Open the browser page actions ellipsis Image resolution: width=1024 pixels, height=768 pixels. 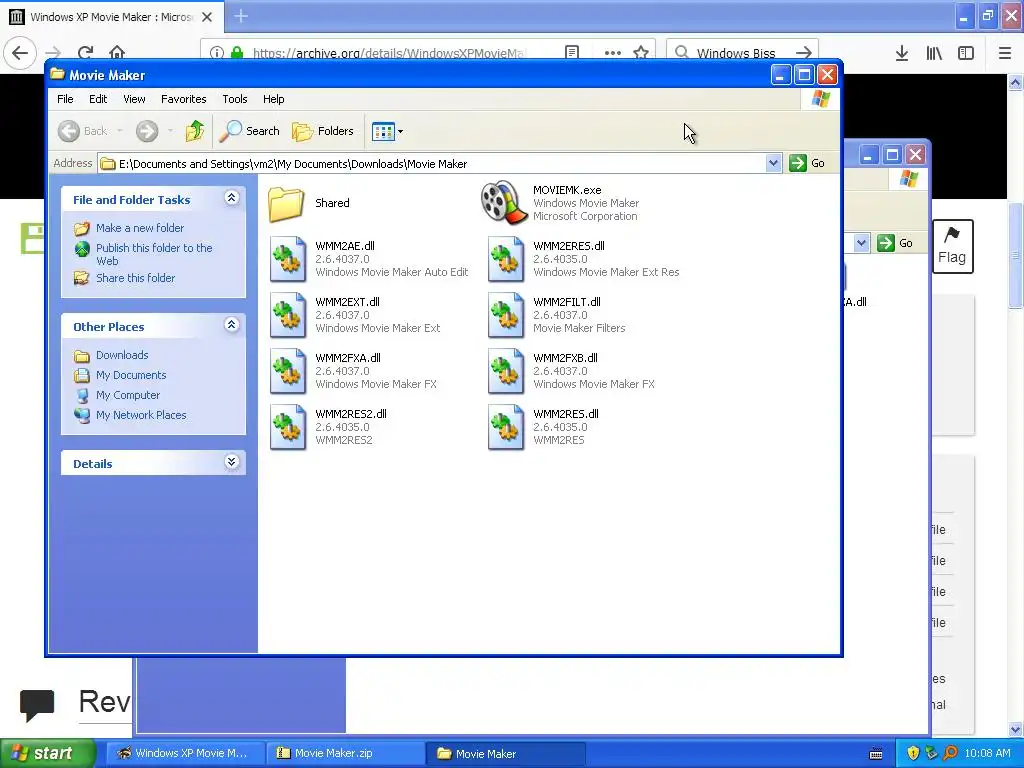click(613, 53)
